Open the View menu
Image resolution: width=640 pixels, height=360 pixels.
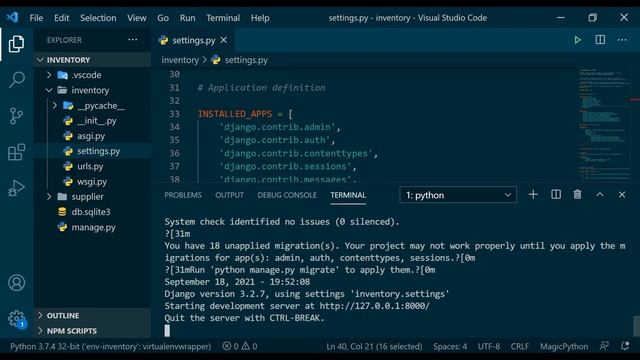click(136, 18)
